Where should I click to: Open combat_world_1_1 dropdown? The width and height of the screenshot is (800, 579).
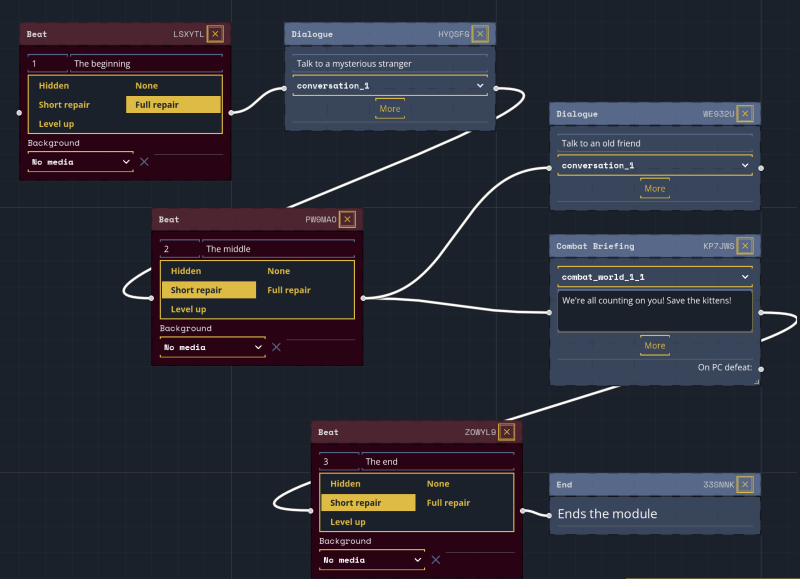[x=655, y=276]
